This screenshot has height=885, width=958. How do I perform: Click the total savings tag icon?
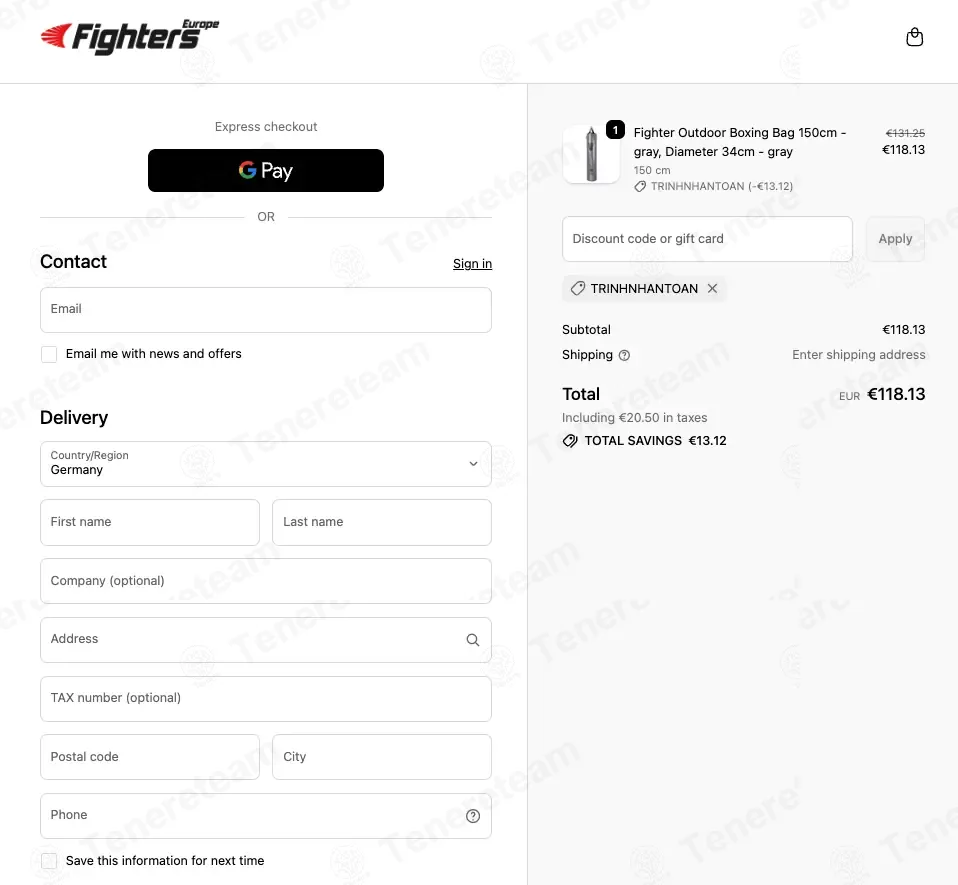pos(570,441)
